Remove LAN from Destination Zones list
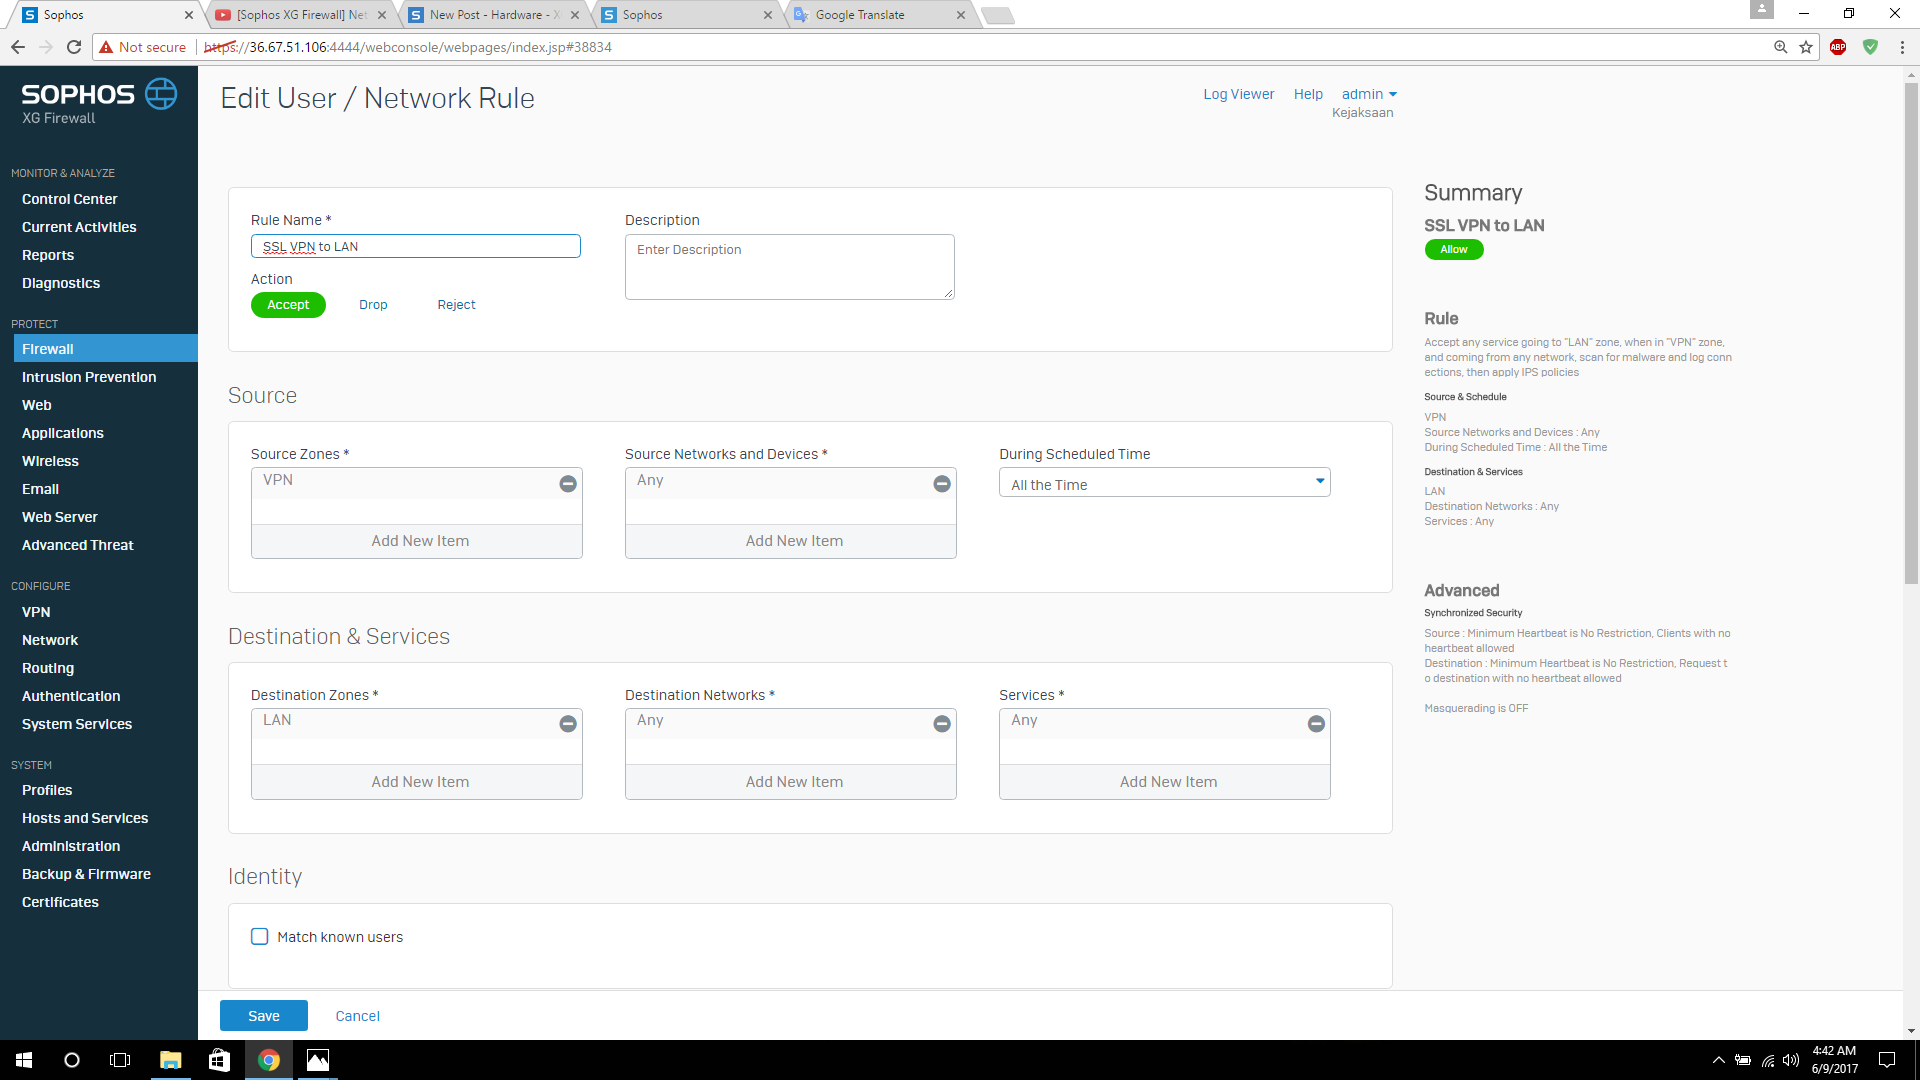 (568, 724)
